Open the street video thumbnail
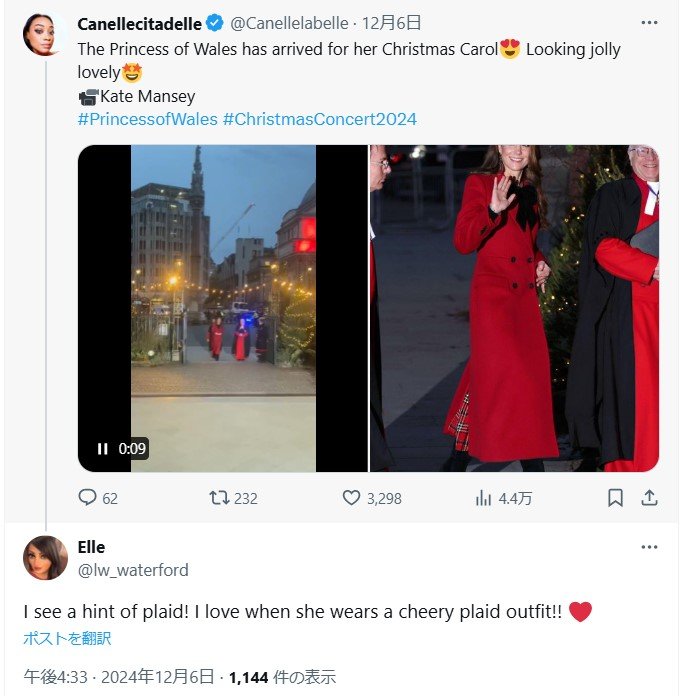Screen dimensions: 682x696 click(223, 308)
